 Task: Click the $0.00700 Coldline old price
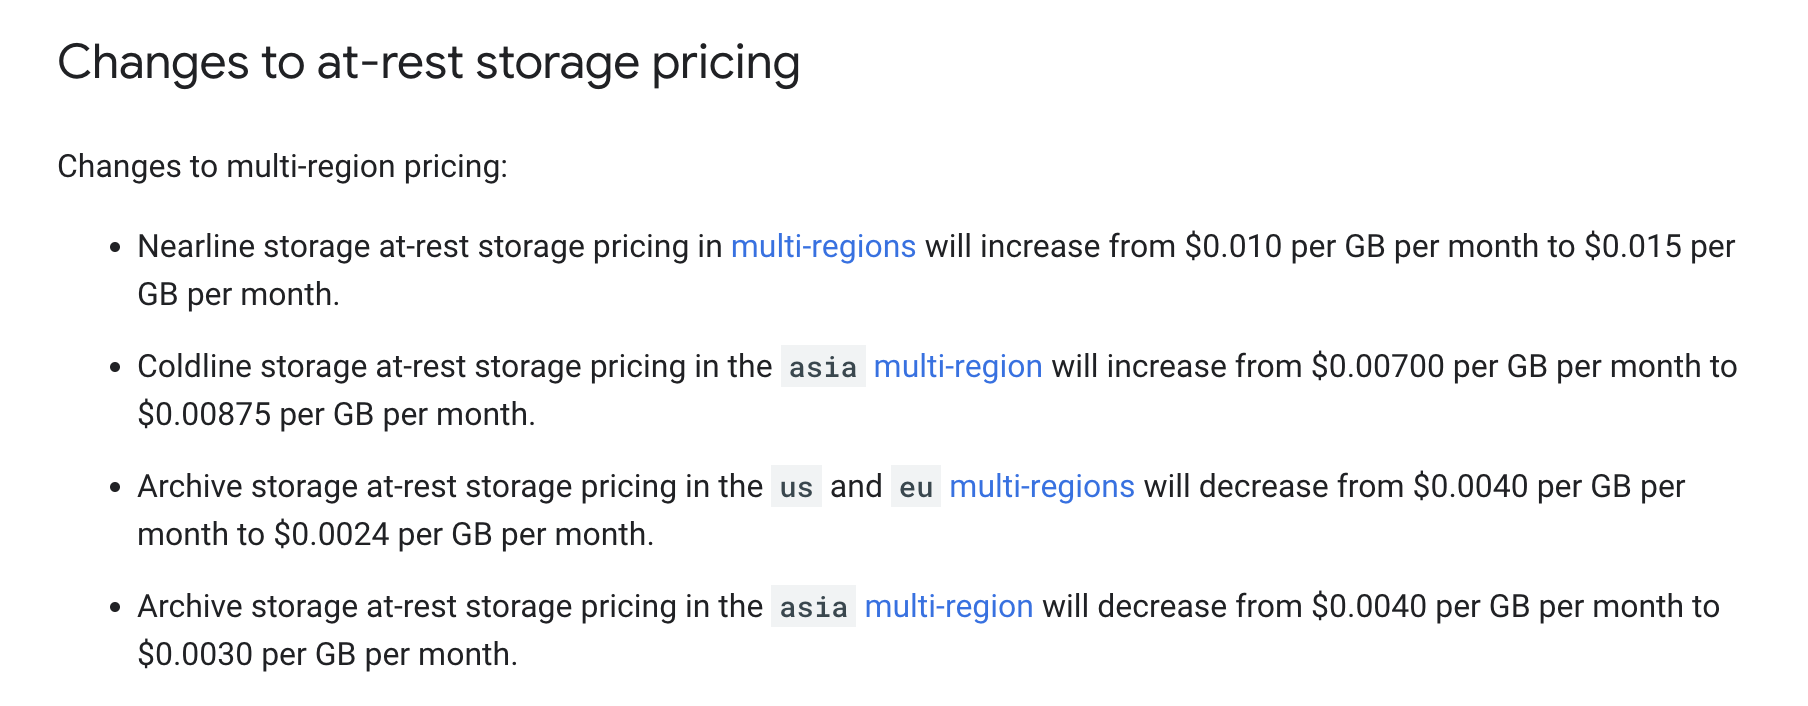click(x=1378, y=366)
